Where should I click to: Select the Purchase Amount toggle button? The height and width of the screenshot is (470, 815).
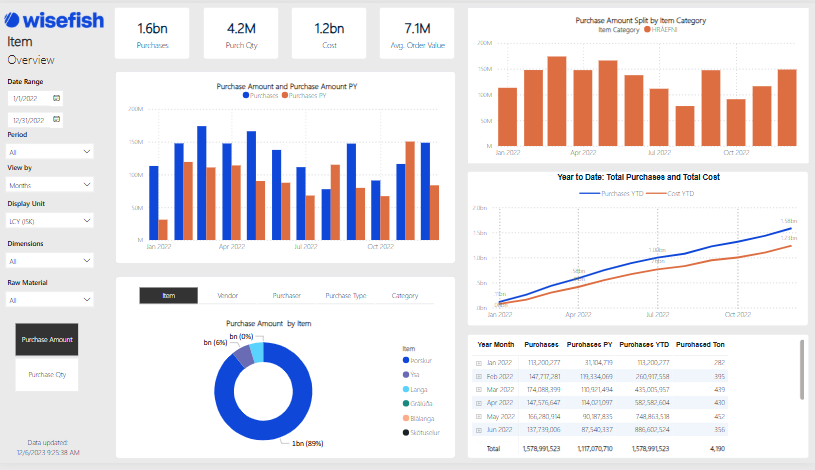tap(48, 339)
